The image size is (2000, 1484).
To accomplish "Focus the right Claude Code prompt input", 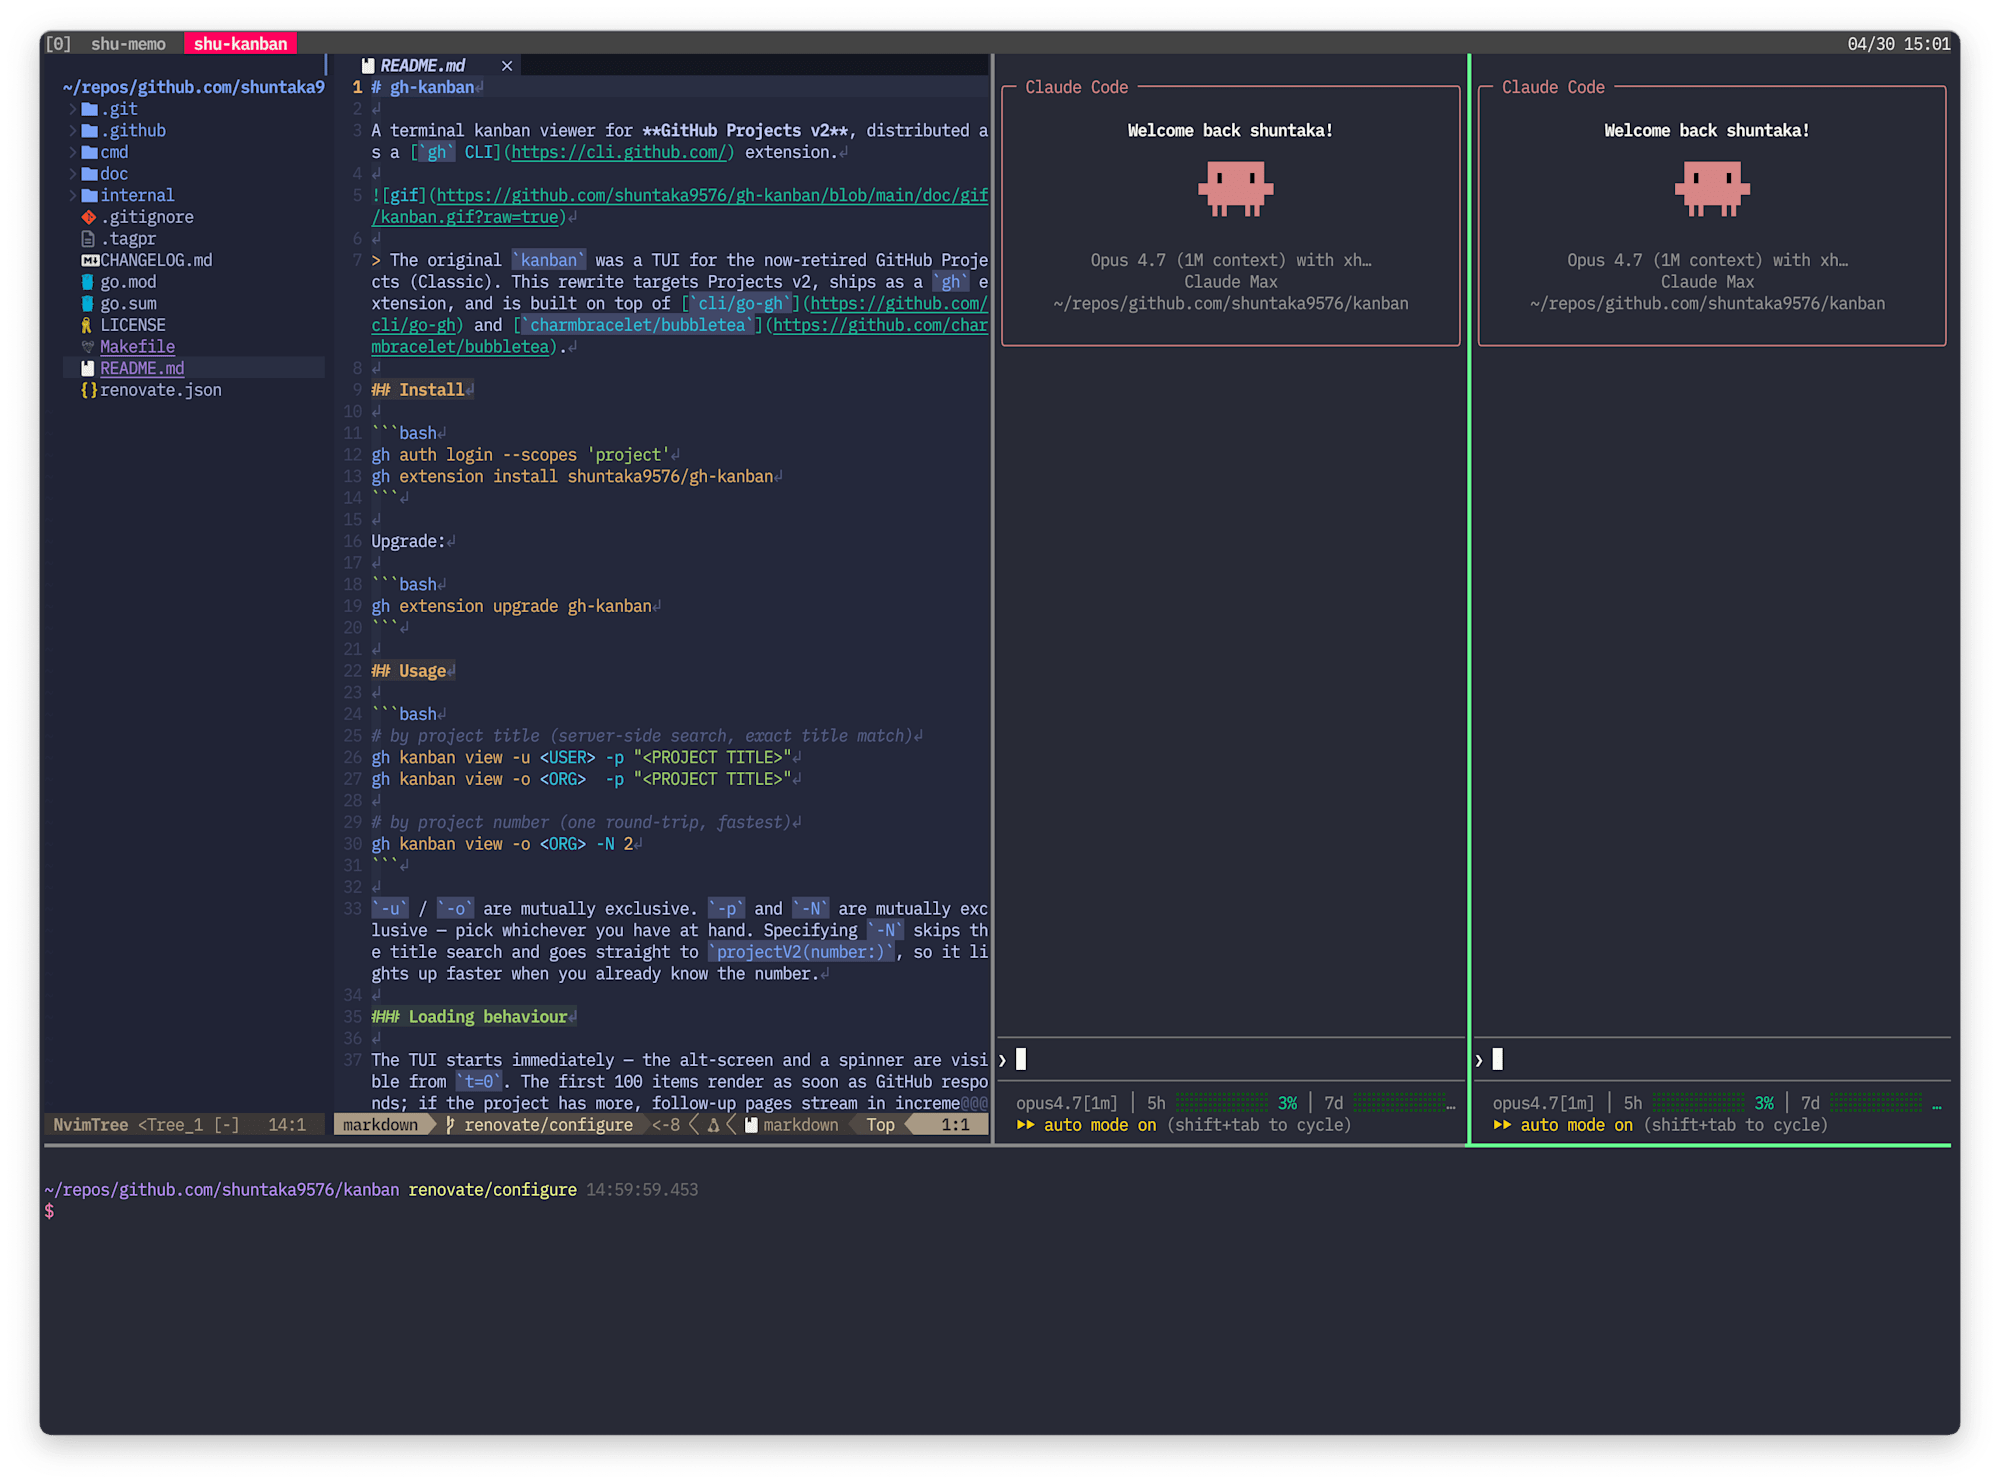I will (x=1712, y=1060).
